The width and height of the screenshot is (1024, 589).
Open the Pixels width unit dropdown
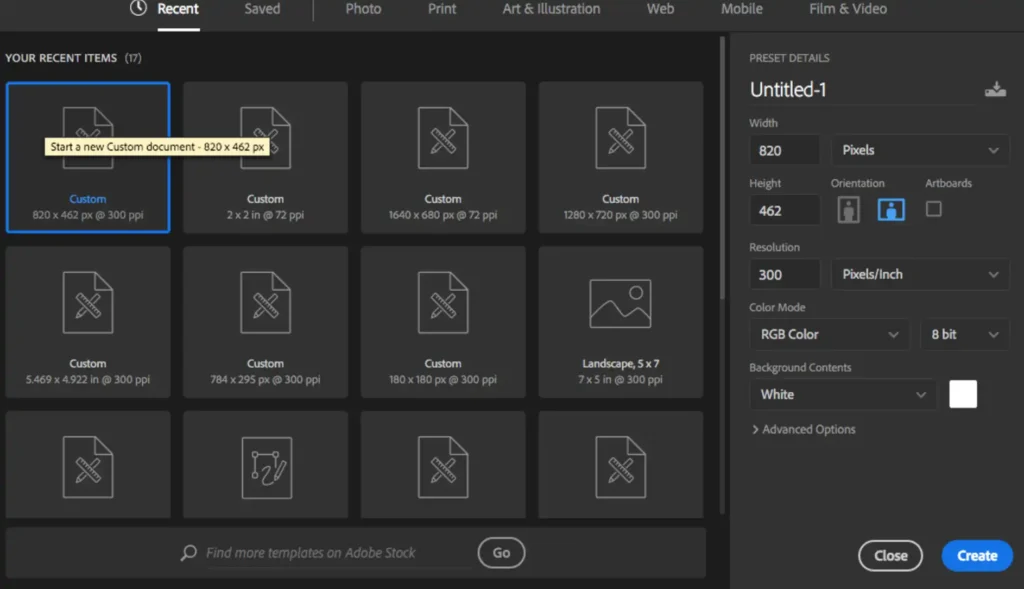click(920, 150)
